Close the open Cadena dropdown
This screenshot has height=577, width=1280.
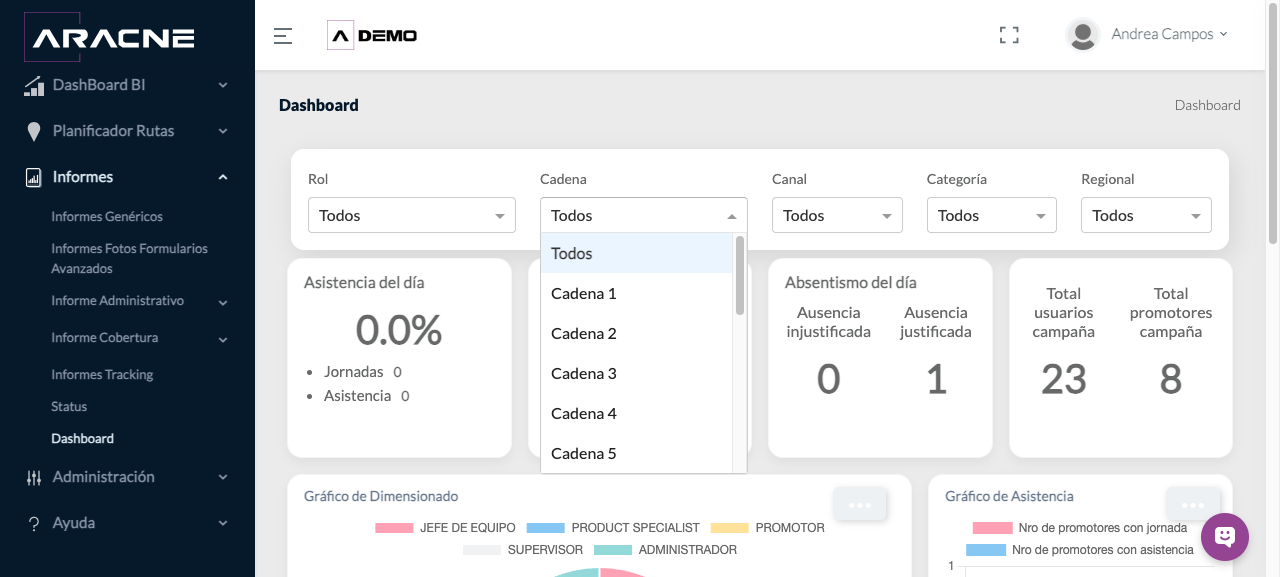point(644,216)
